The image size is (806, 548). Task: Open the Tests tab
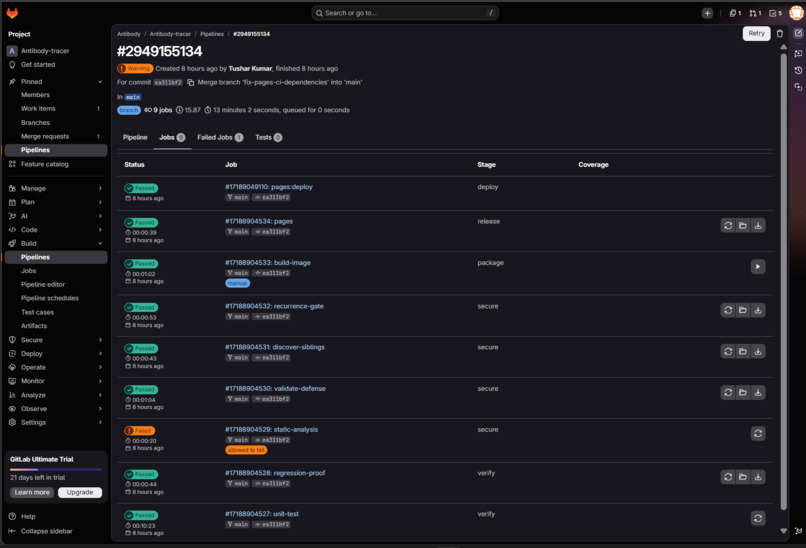pos(268,137)
